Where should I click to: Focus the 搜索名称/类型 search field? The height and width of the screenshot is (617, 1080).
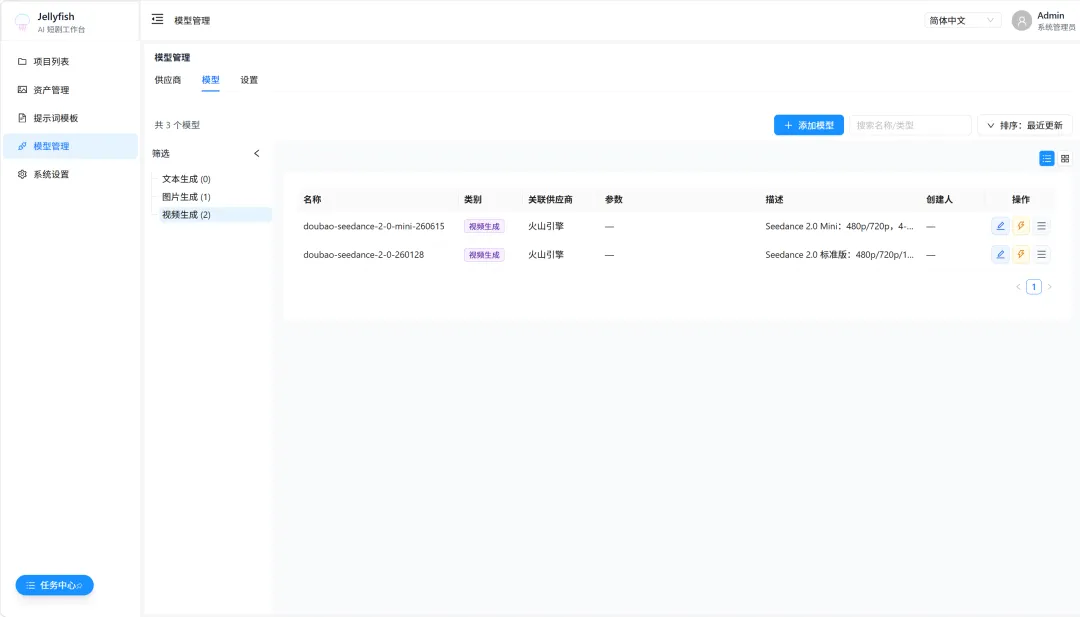click(x=910, y=125)
